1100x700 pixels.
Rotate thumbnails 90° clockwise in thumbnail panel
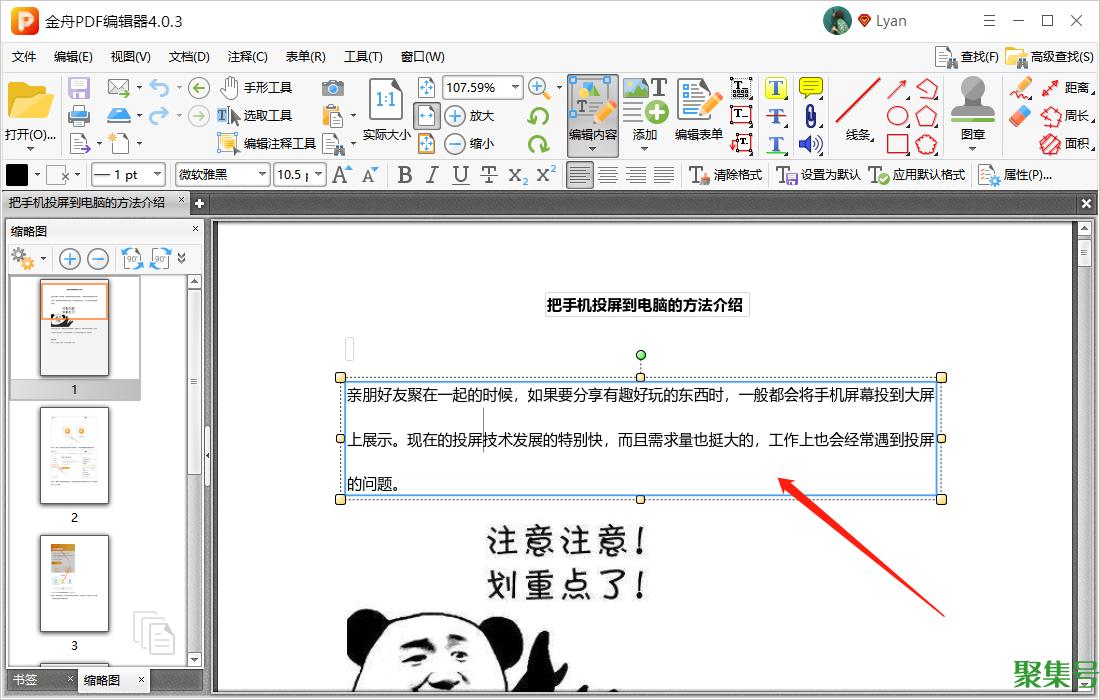point(160,259)
